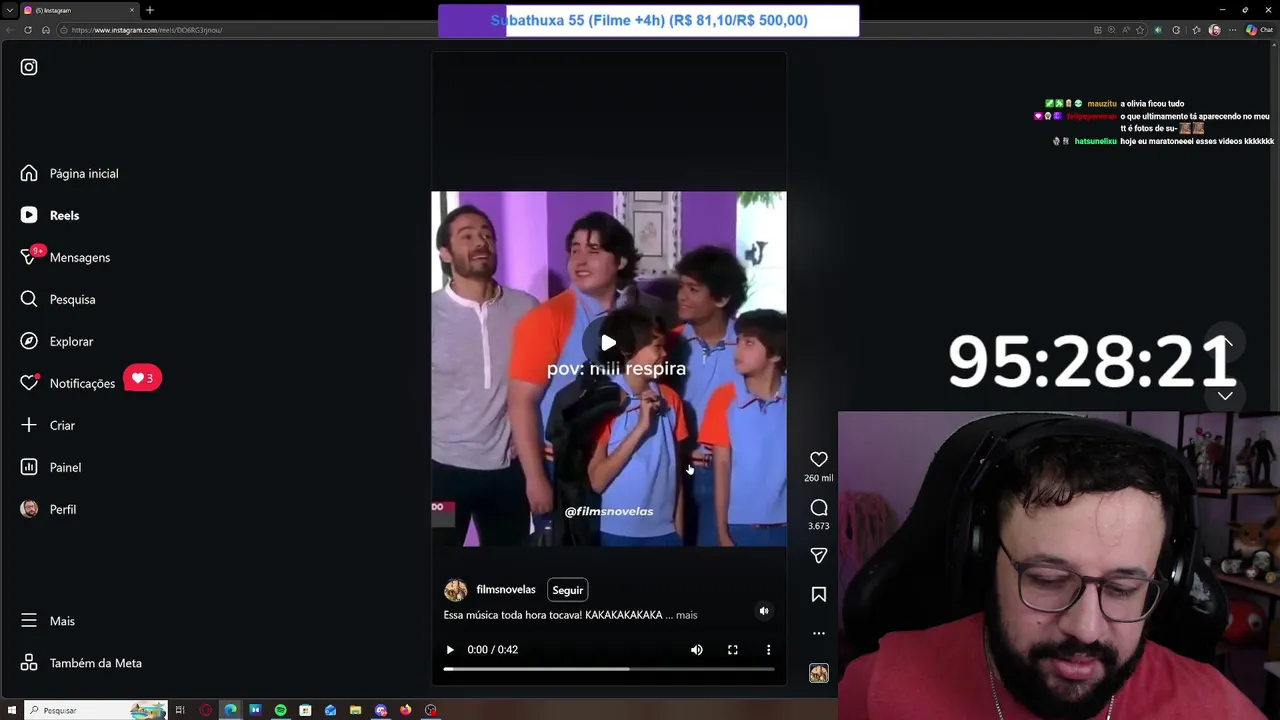Expand caption with mais link
This screenshot has height=720, width=1280.
pyautogui.click(x=686, y=615)
